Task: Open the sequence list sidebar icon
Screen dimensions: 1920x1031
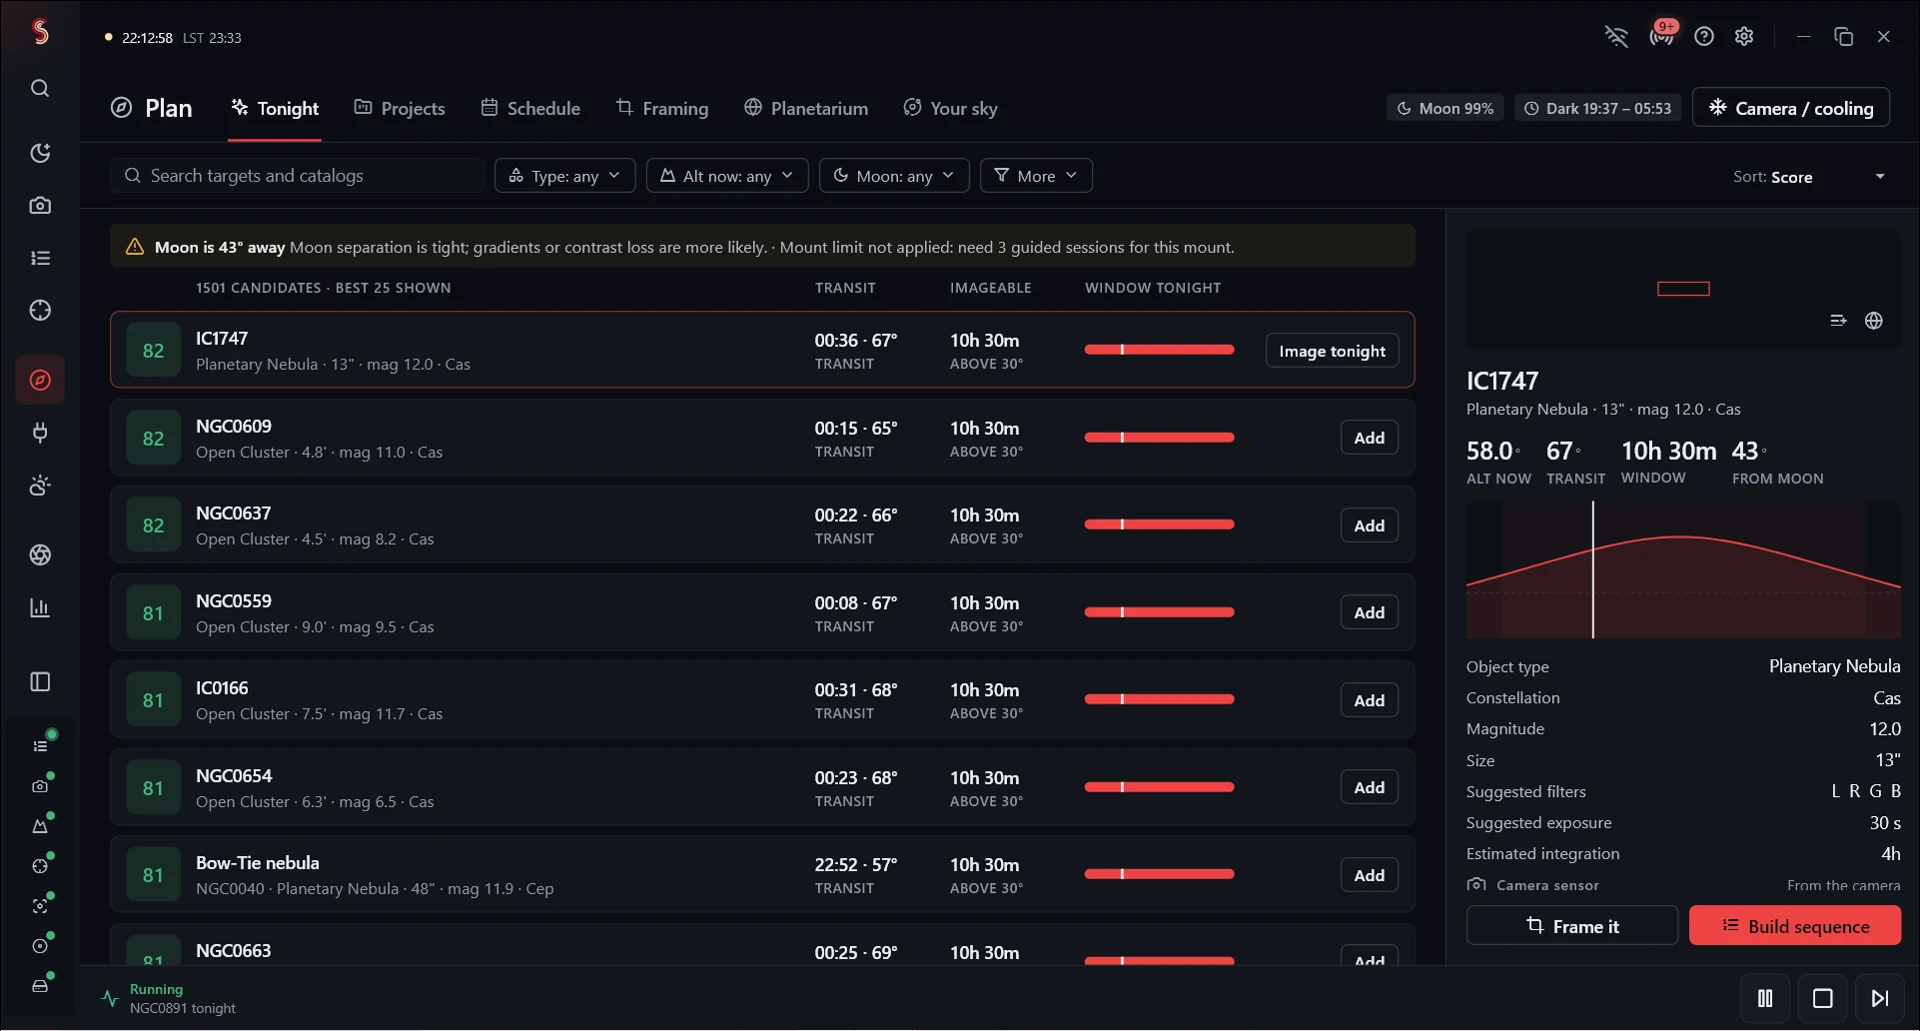Action: click(x=40, y=258)
